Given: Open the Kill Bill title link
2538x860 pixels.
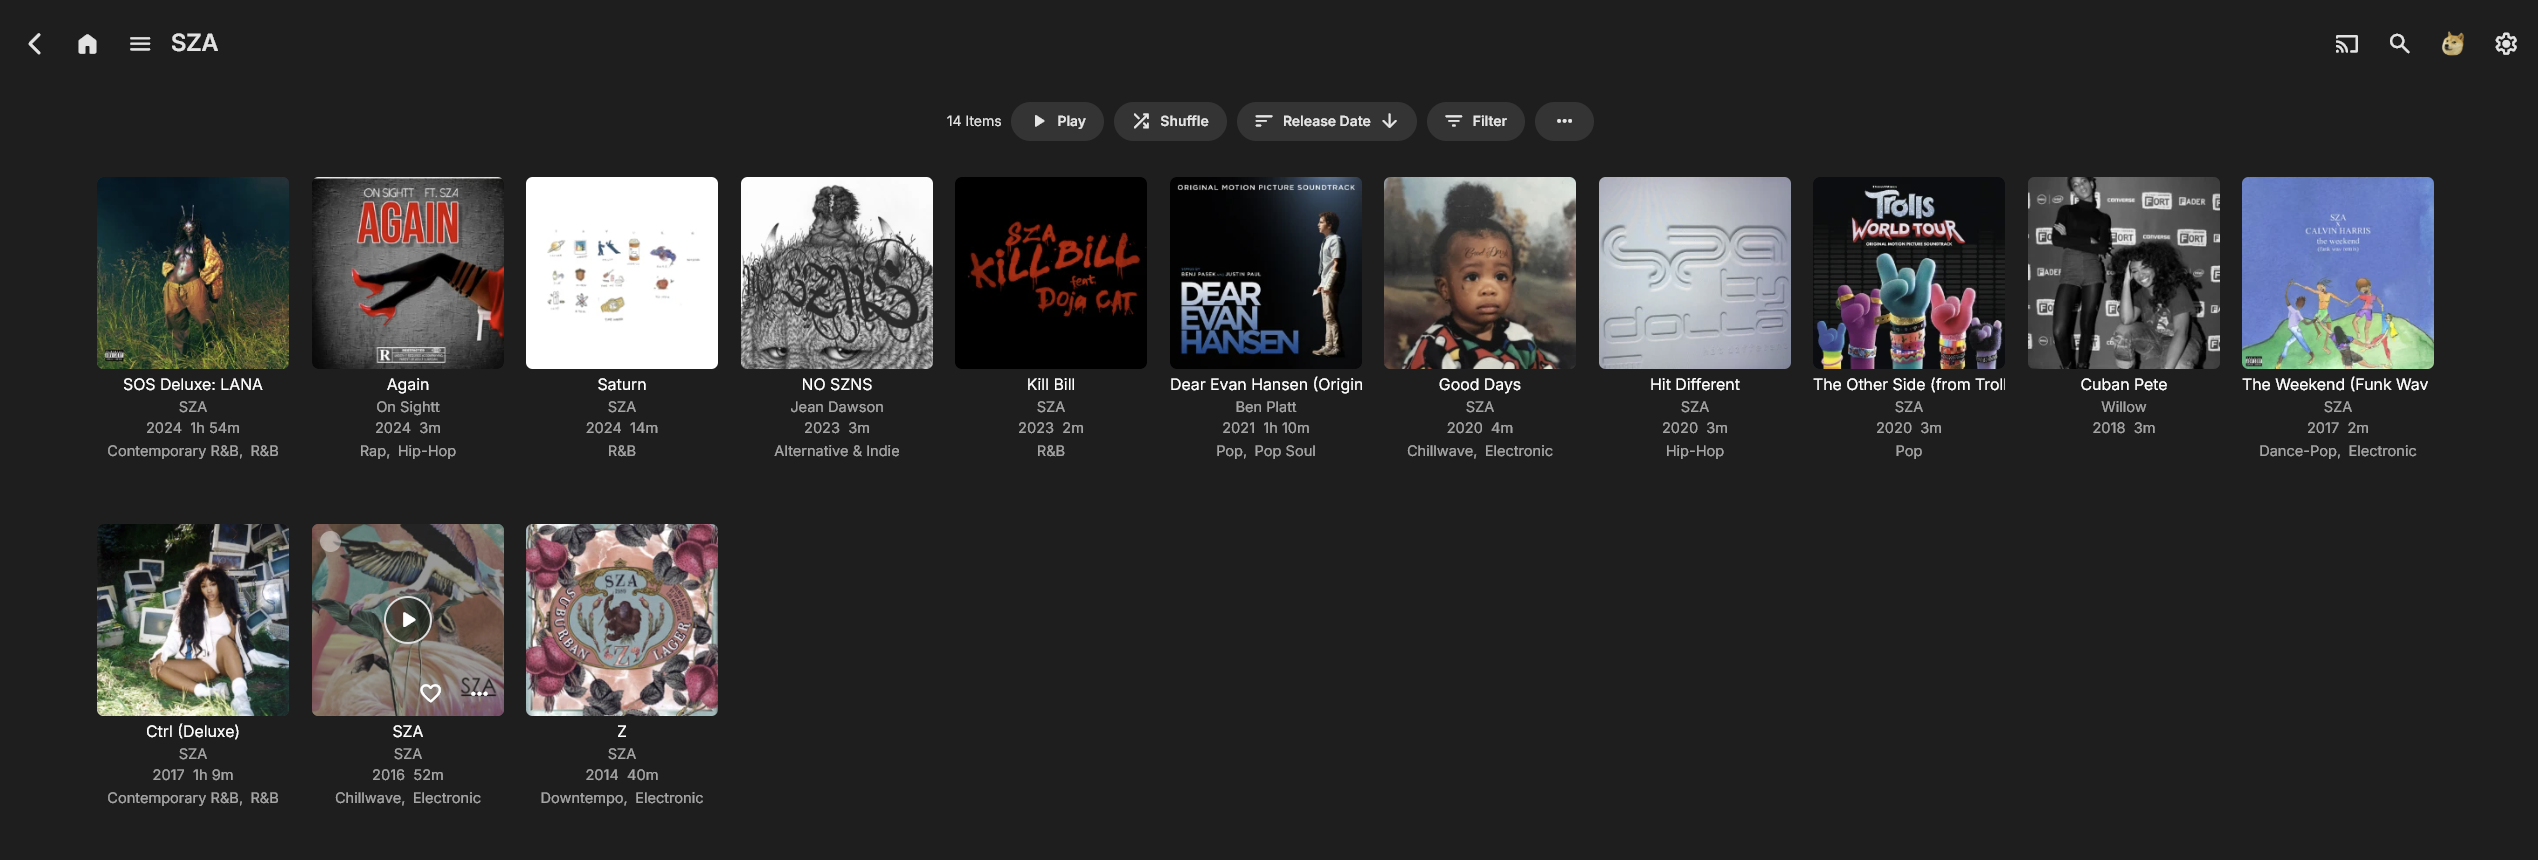Looking at the screenshot, I should [x=1051, y=384].
